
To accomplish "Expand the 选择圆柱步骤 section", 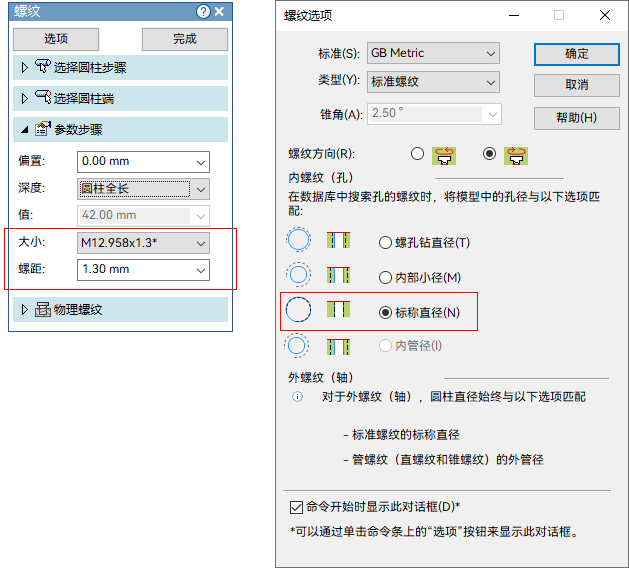I will (x=24, y=67).
